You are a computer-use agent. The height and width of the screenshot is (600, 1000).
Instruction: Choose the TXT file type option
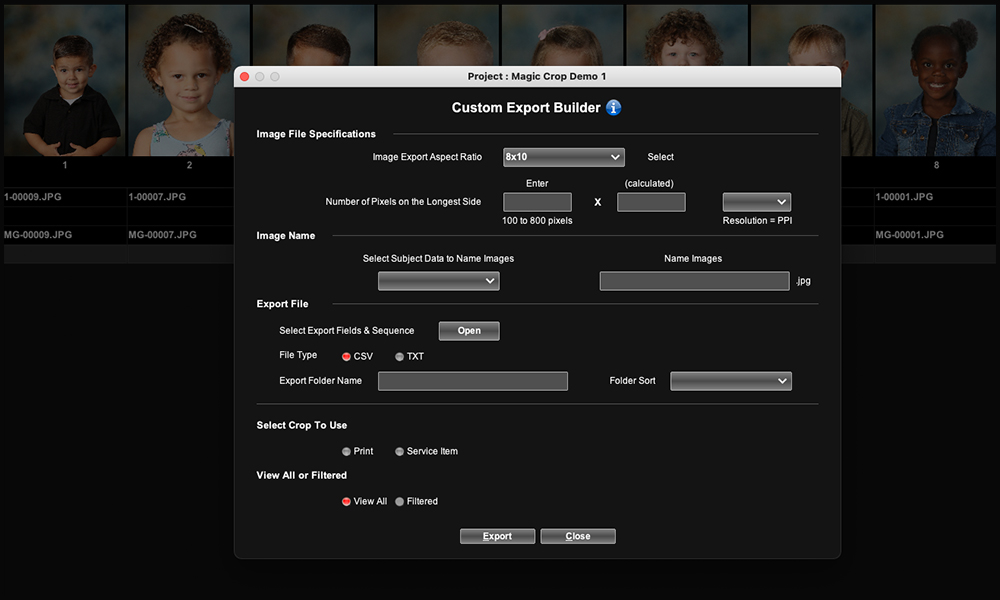click(x=400, y=356)
